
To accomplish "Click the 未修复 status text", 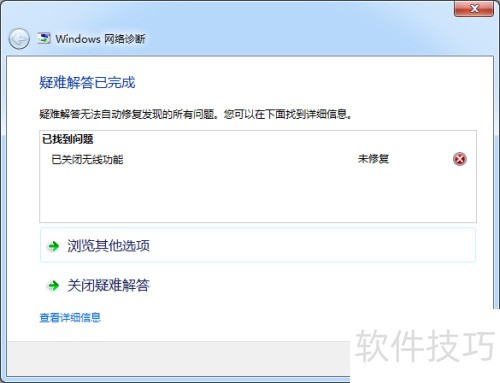I will [373, 159].
